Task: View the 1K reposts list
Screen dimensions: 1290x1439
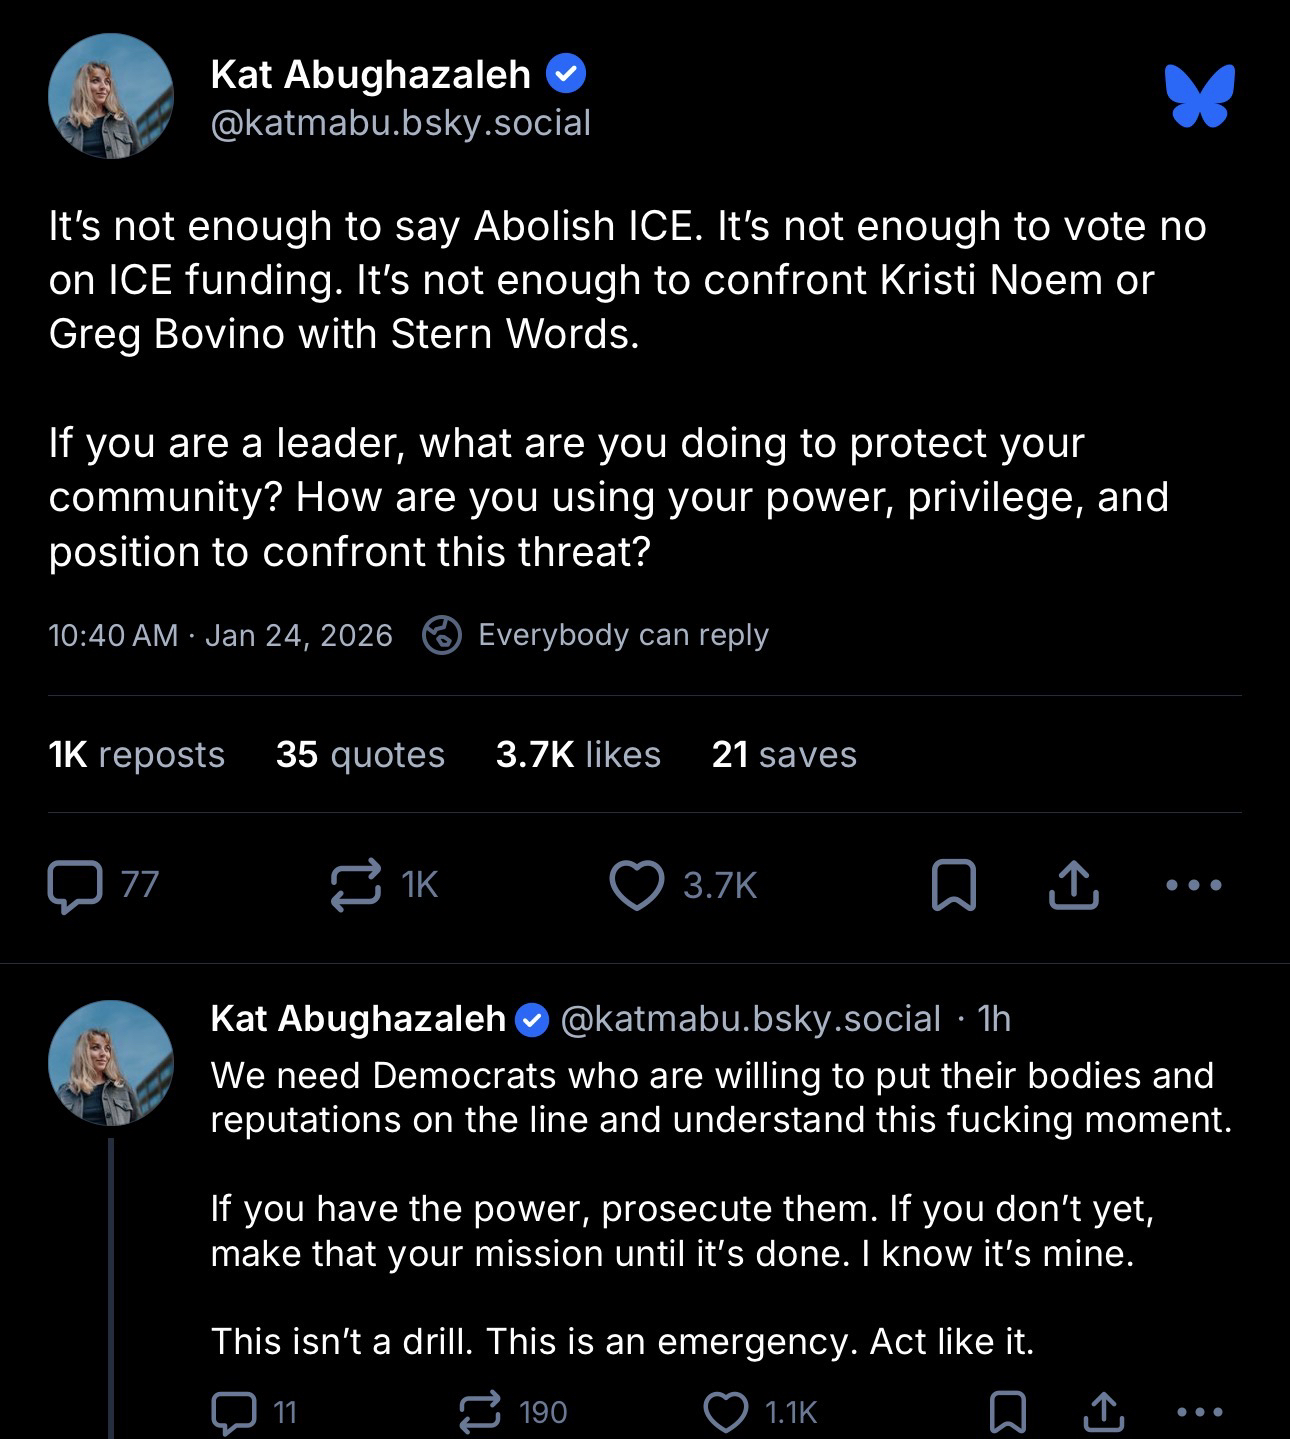Action: (137, 754)
